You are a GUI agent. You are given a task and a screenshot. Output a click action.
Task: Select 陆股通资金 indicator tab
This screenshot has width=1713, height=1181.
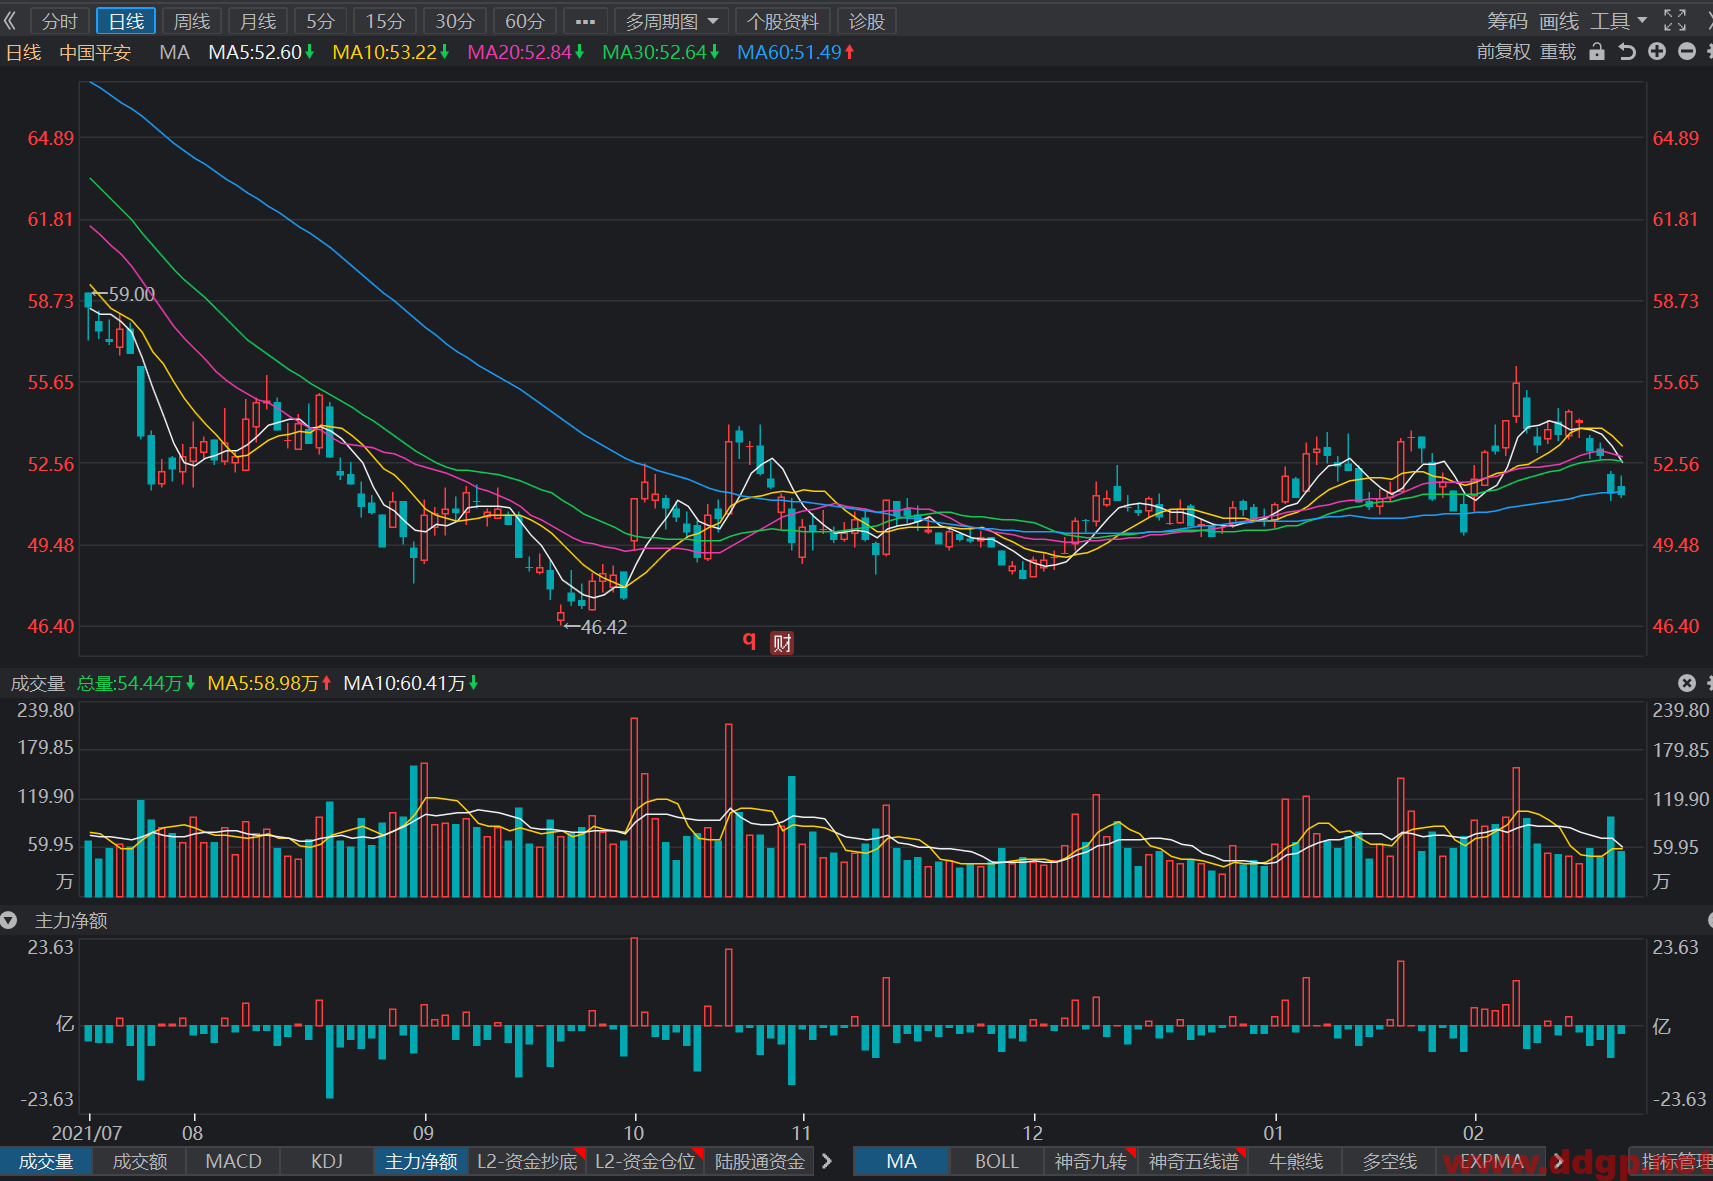click(x=760, y=1161)
